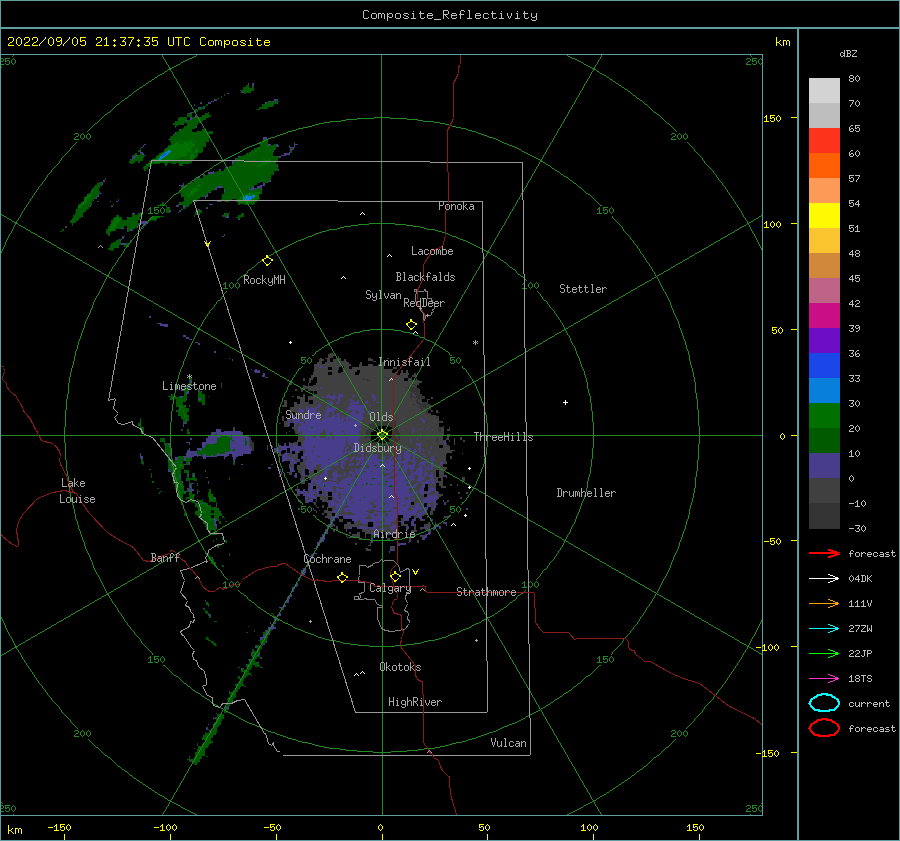Click the current legend label
The height and width of the screenshot is (841, 900).
(x=869, y=703)
